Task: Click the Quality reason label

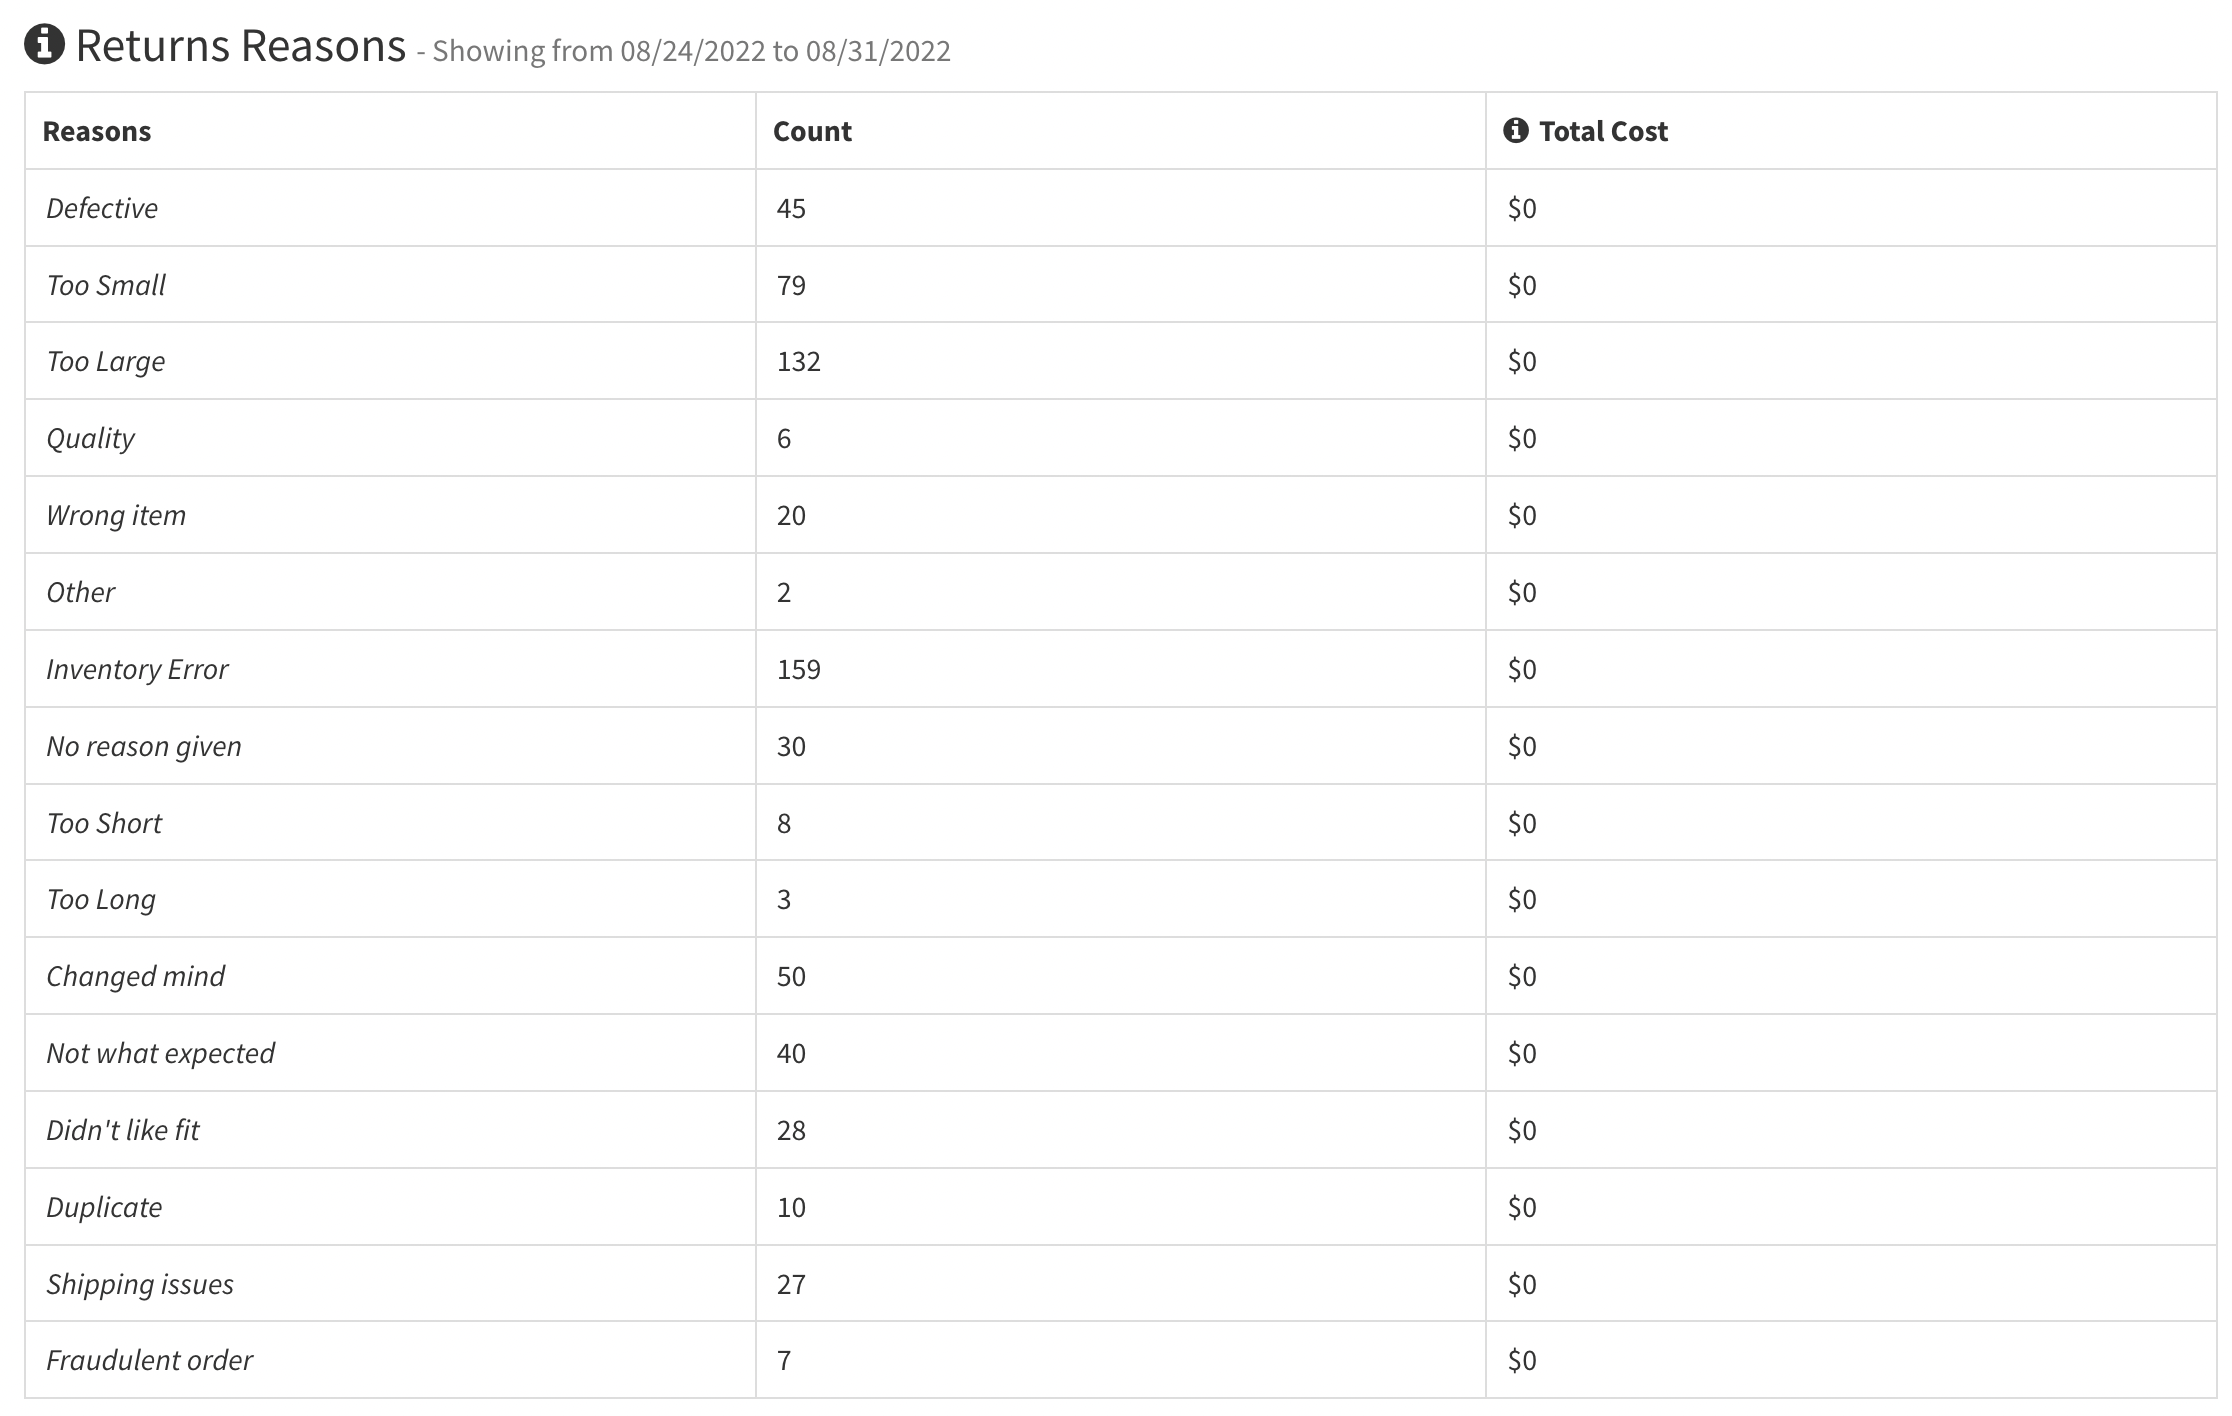Action: [x=90, y=439]
